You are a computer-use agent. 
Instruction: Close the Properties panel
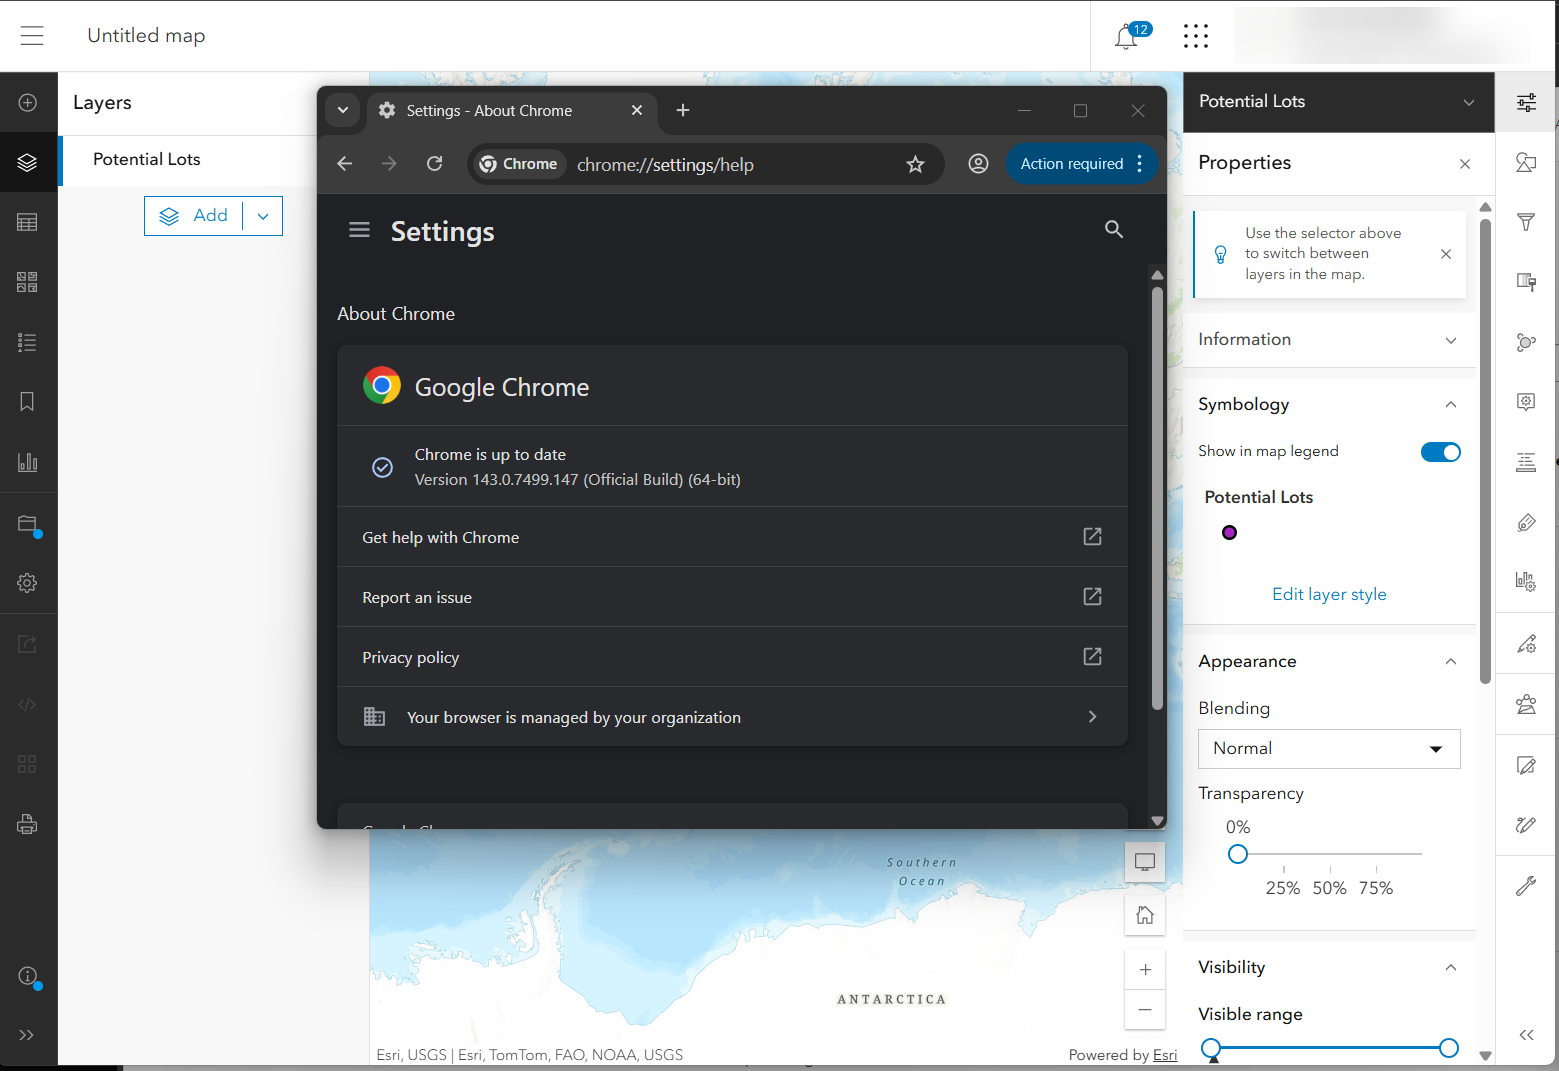[1465, 164]
